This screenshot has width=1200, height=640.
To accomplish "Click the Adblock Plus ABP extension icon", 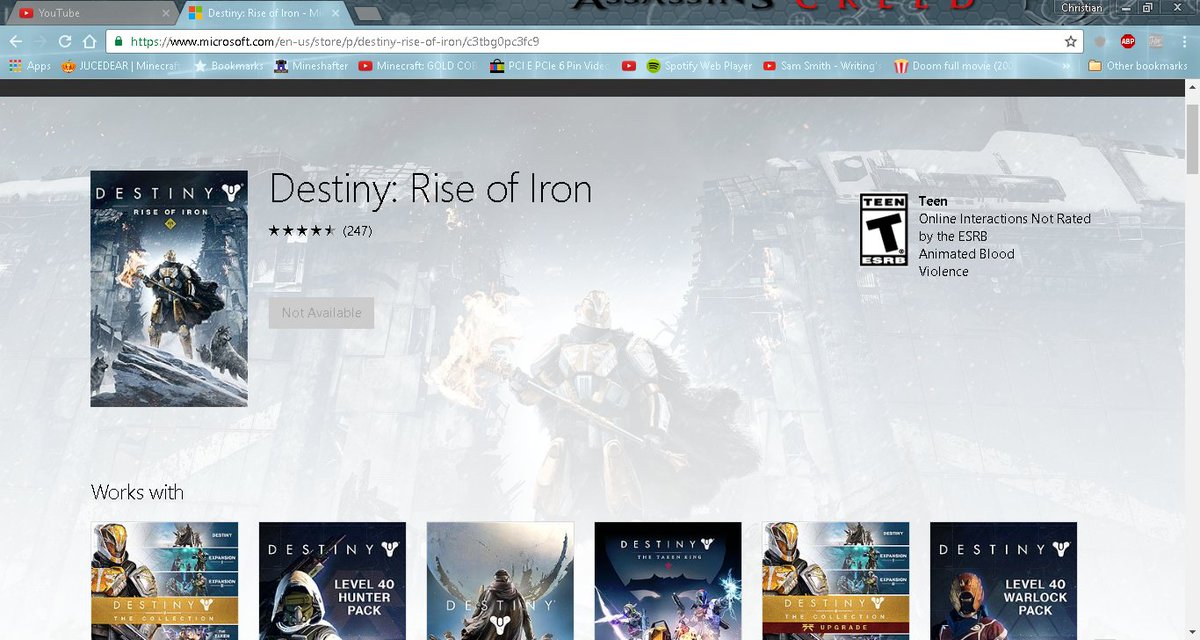I will point(1128,41).
